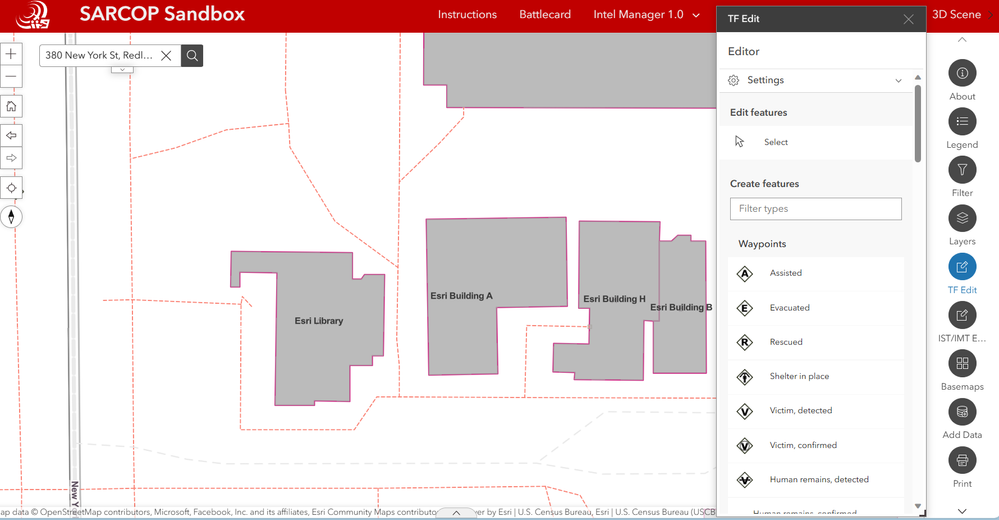This screenshot has height=520, width=999.
Task: Open the Add Data widget
Action: pos(962,412)
